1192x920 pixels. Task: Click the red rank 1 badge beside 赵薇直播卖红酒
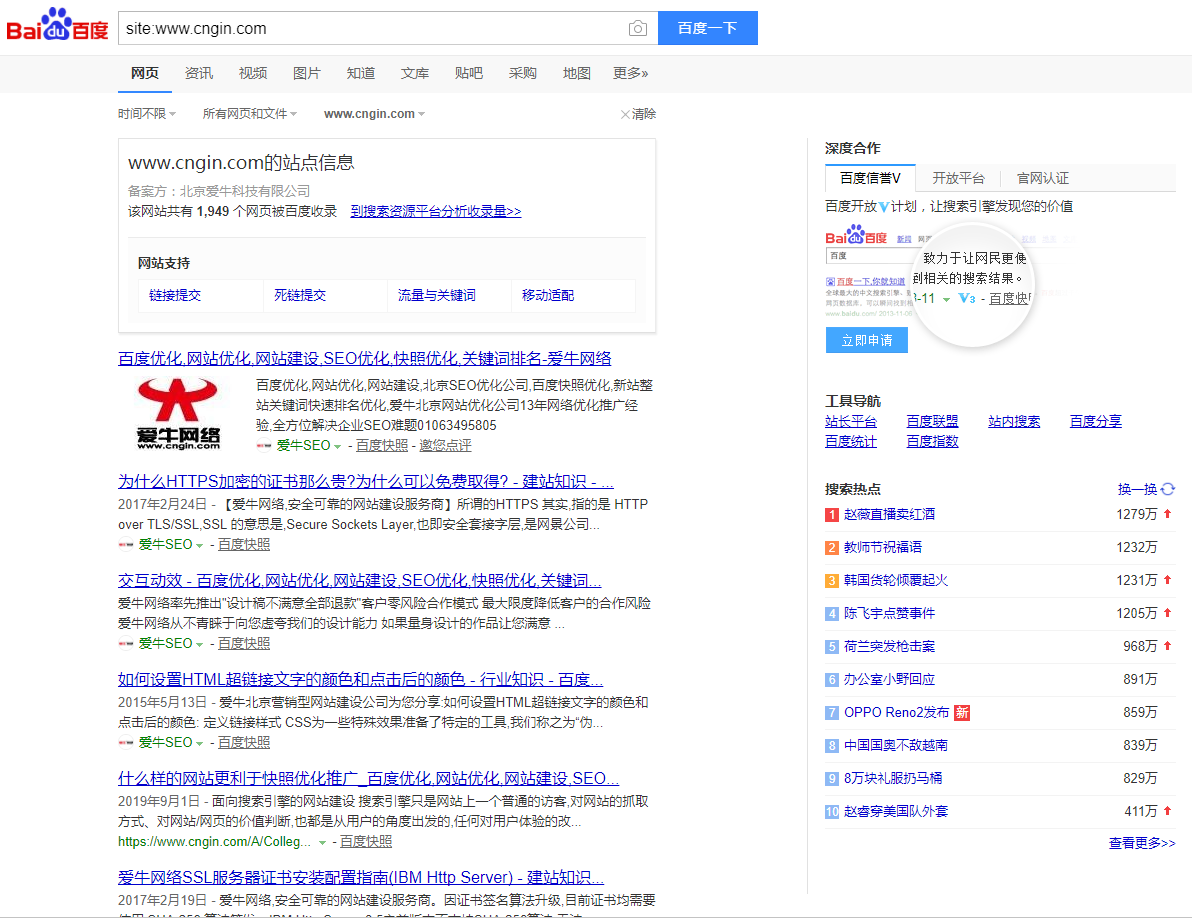(831, 514)
